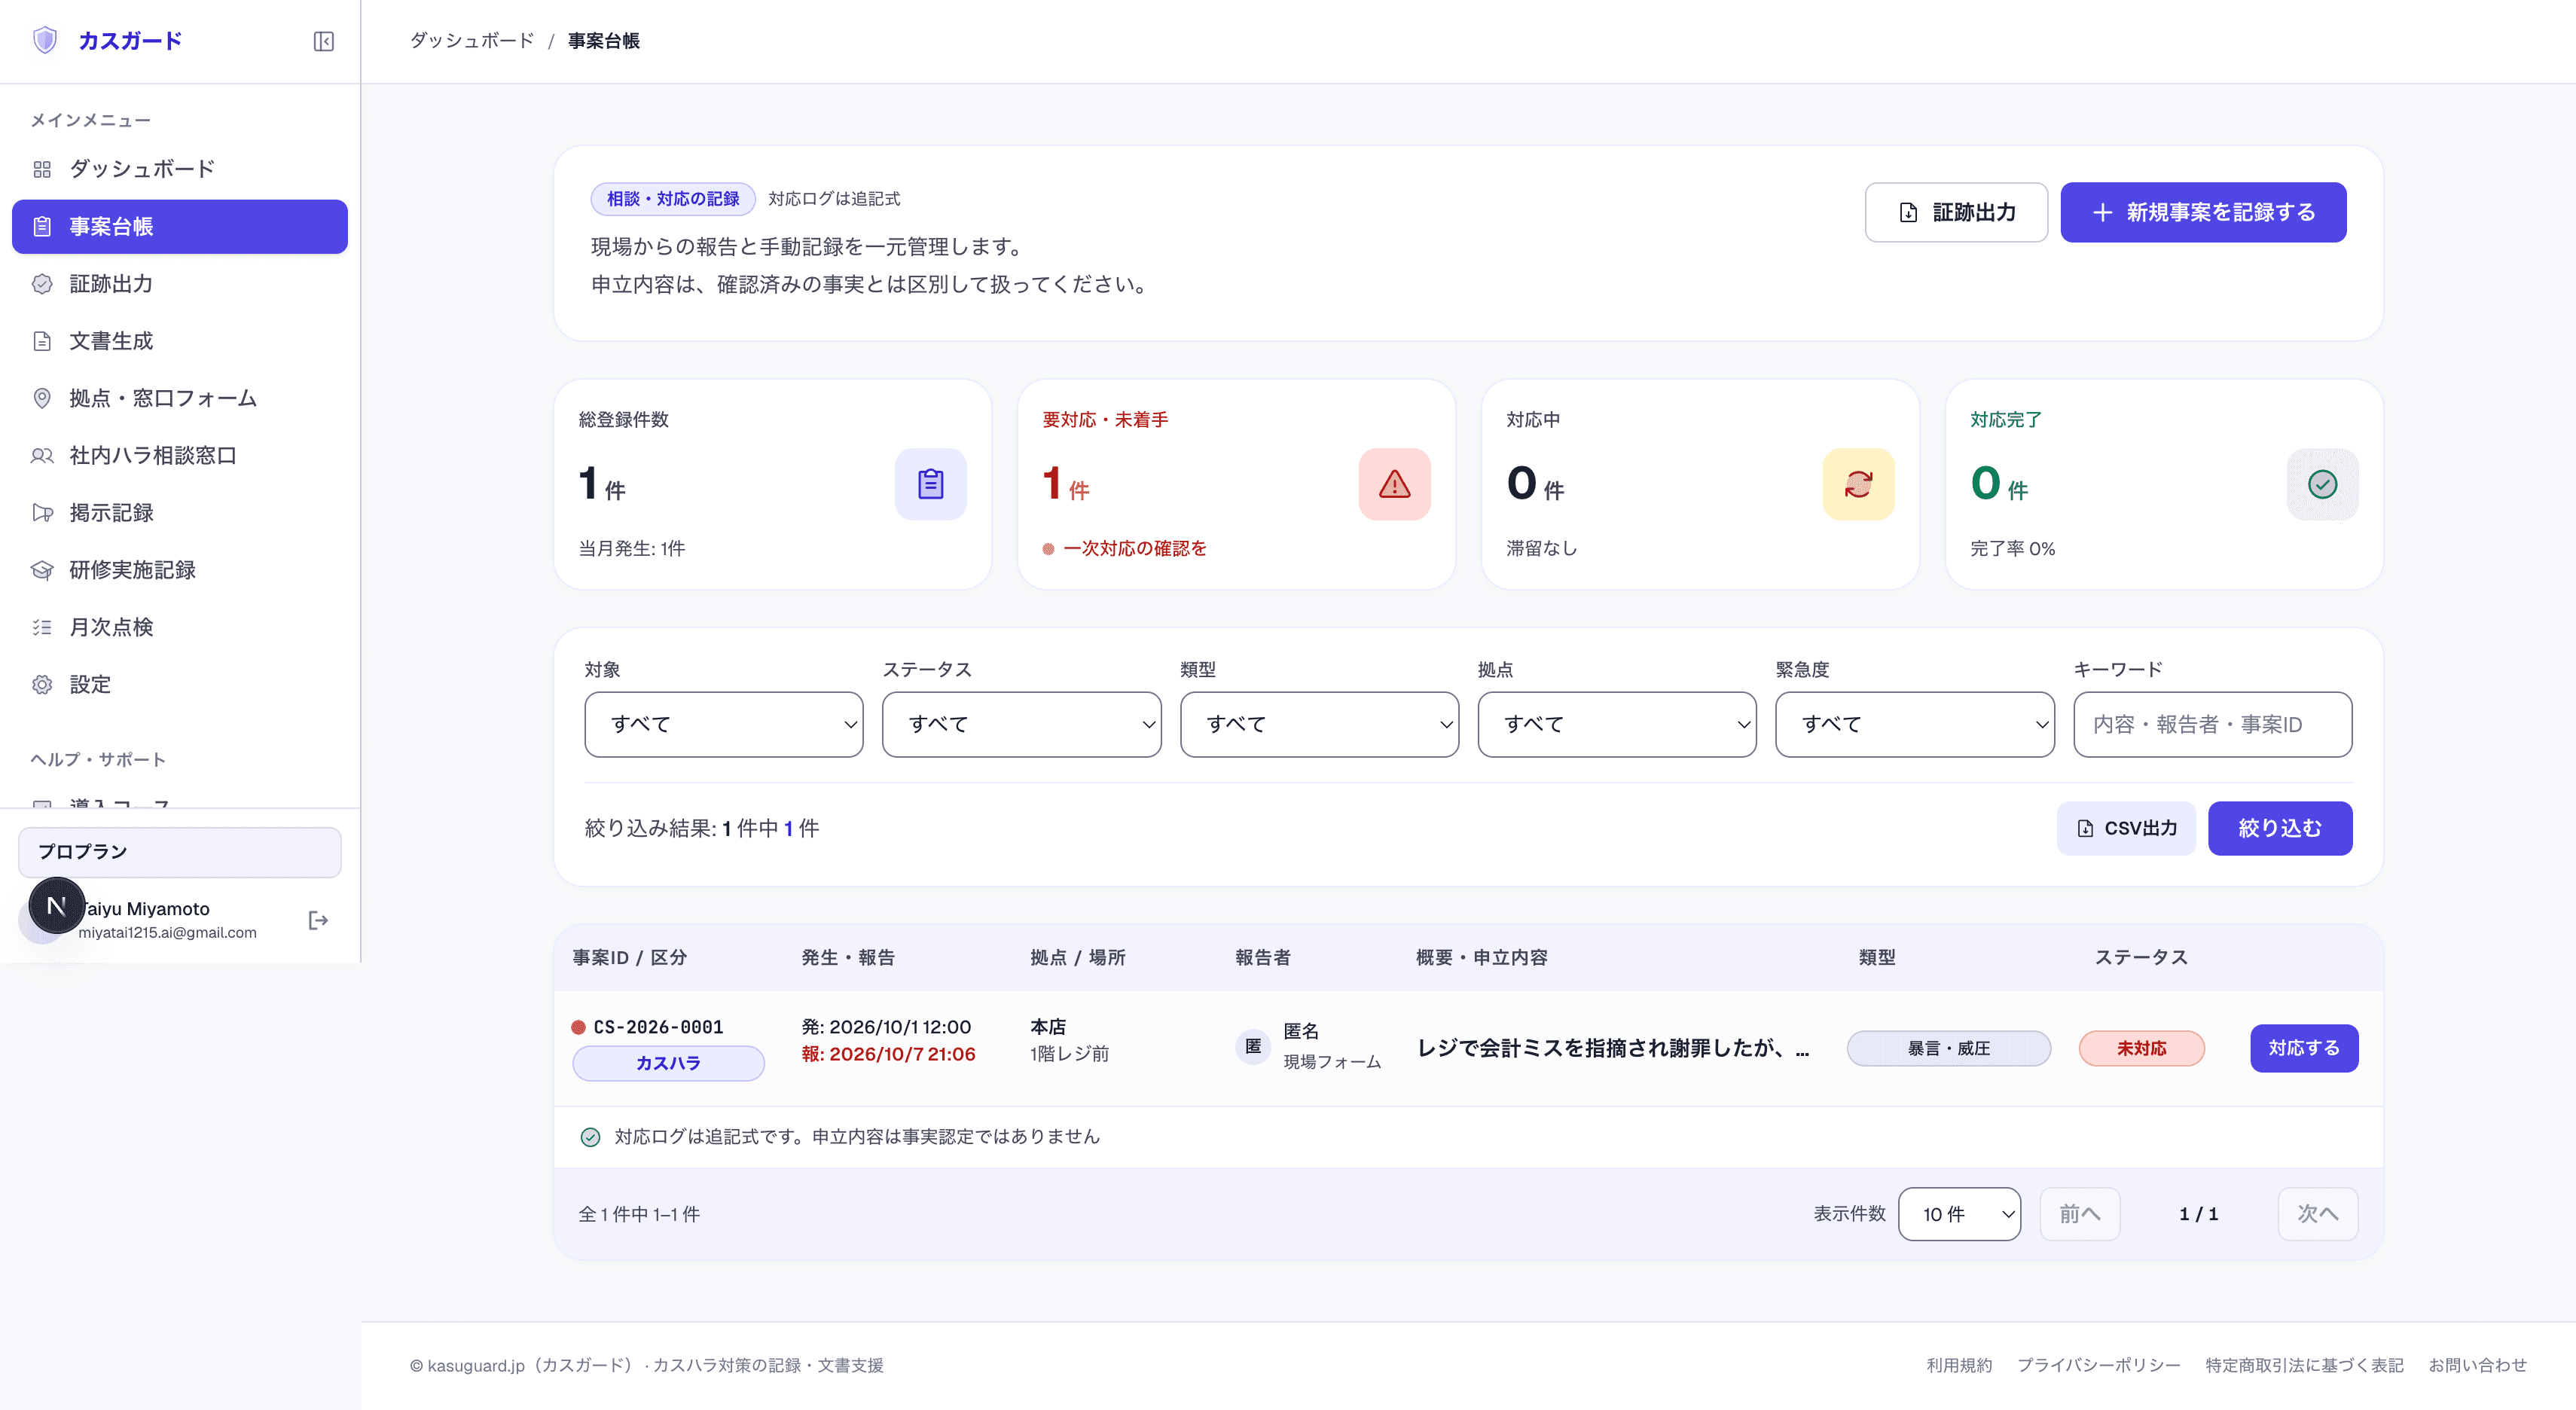
Task: Click the 文書生成 document icon in sidebar
Action: (x=42, y=341)
